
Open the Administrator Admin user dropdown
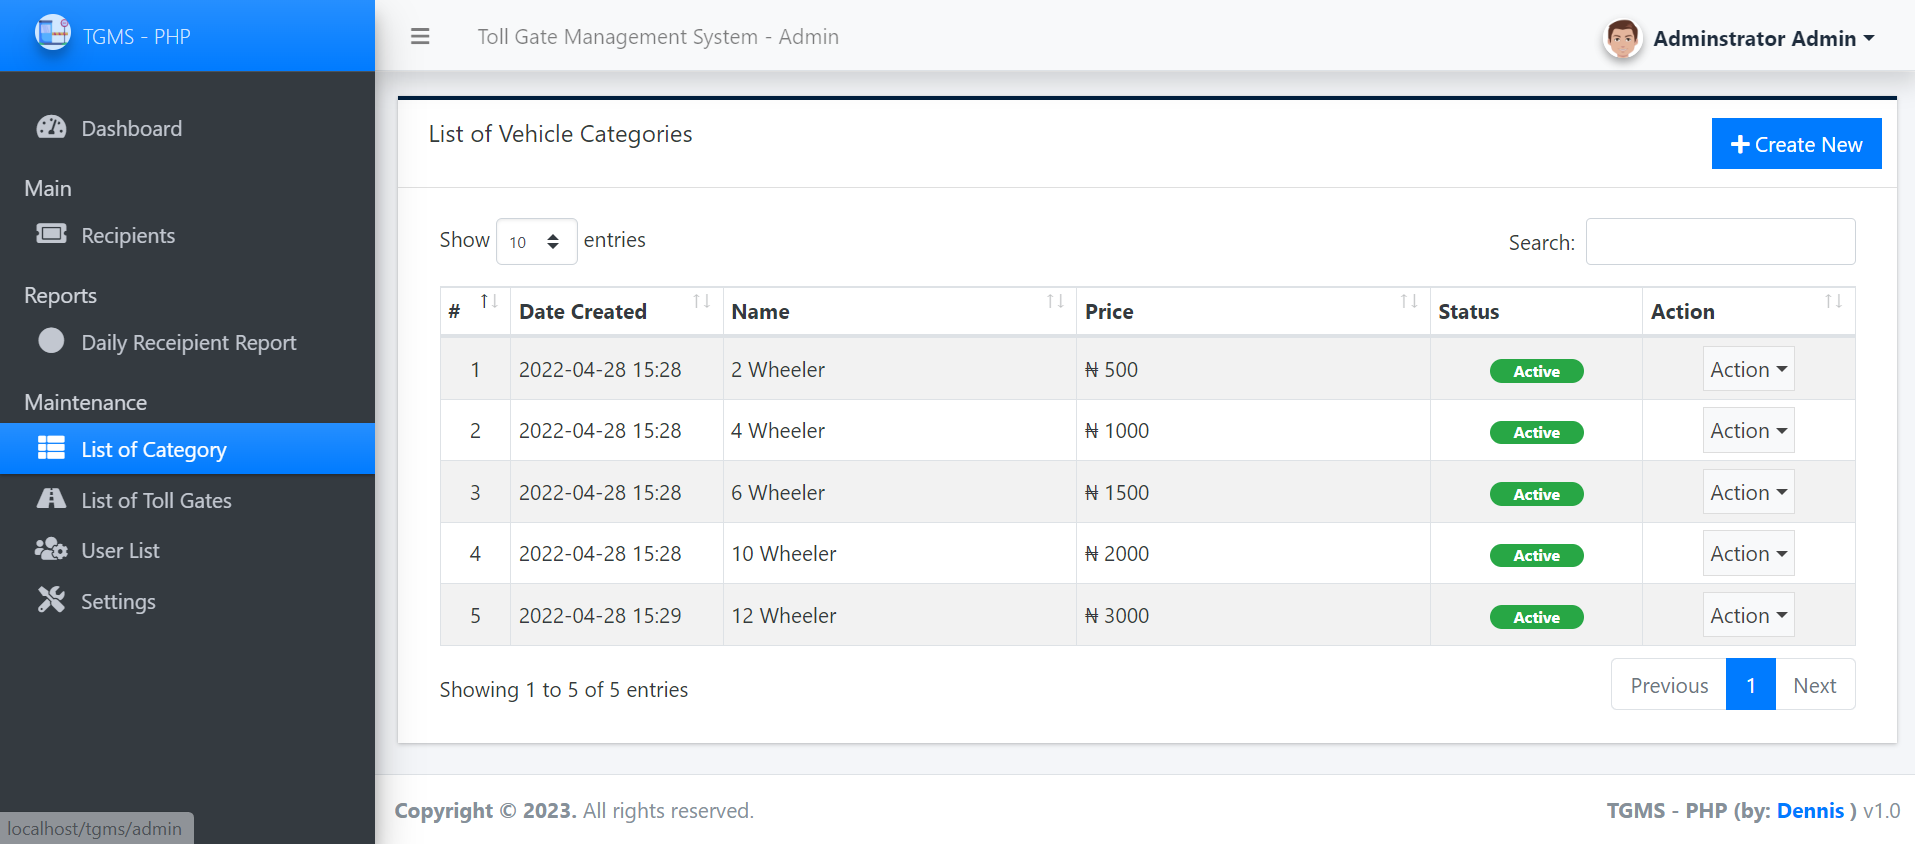[x=1763, y=39]
